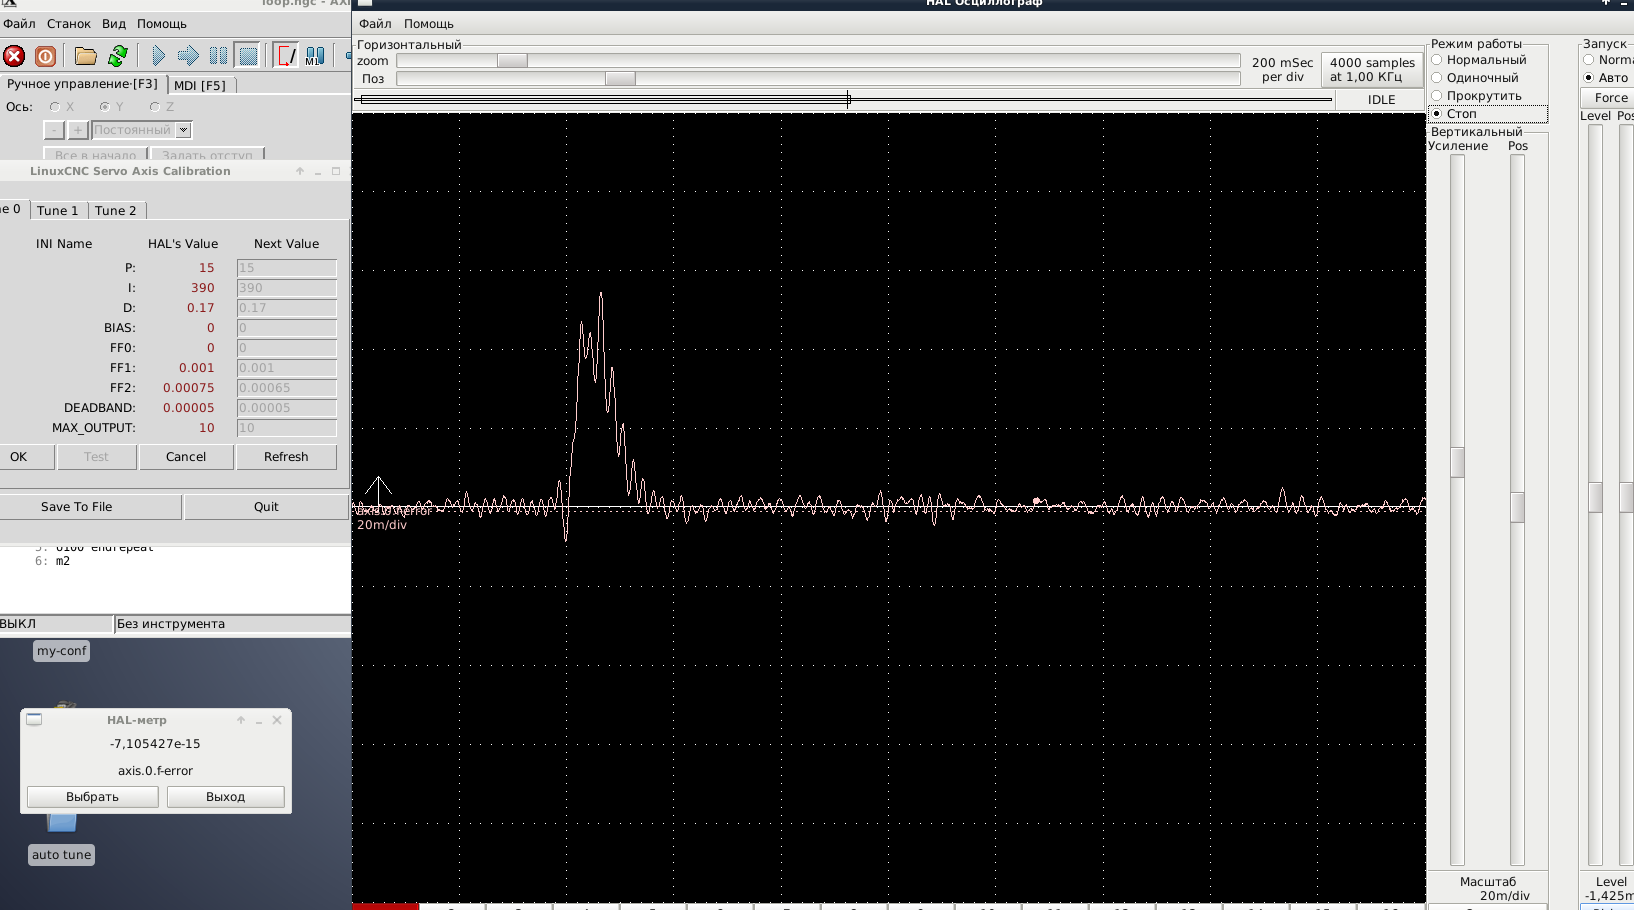The width and height of the screenshot is (1634, 910).
Task: Select Normal trigger mode under Запуск
Action: tap(1589, 60)
